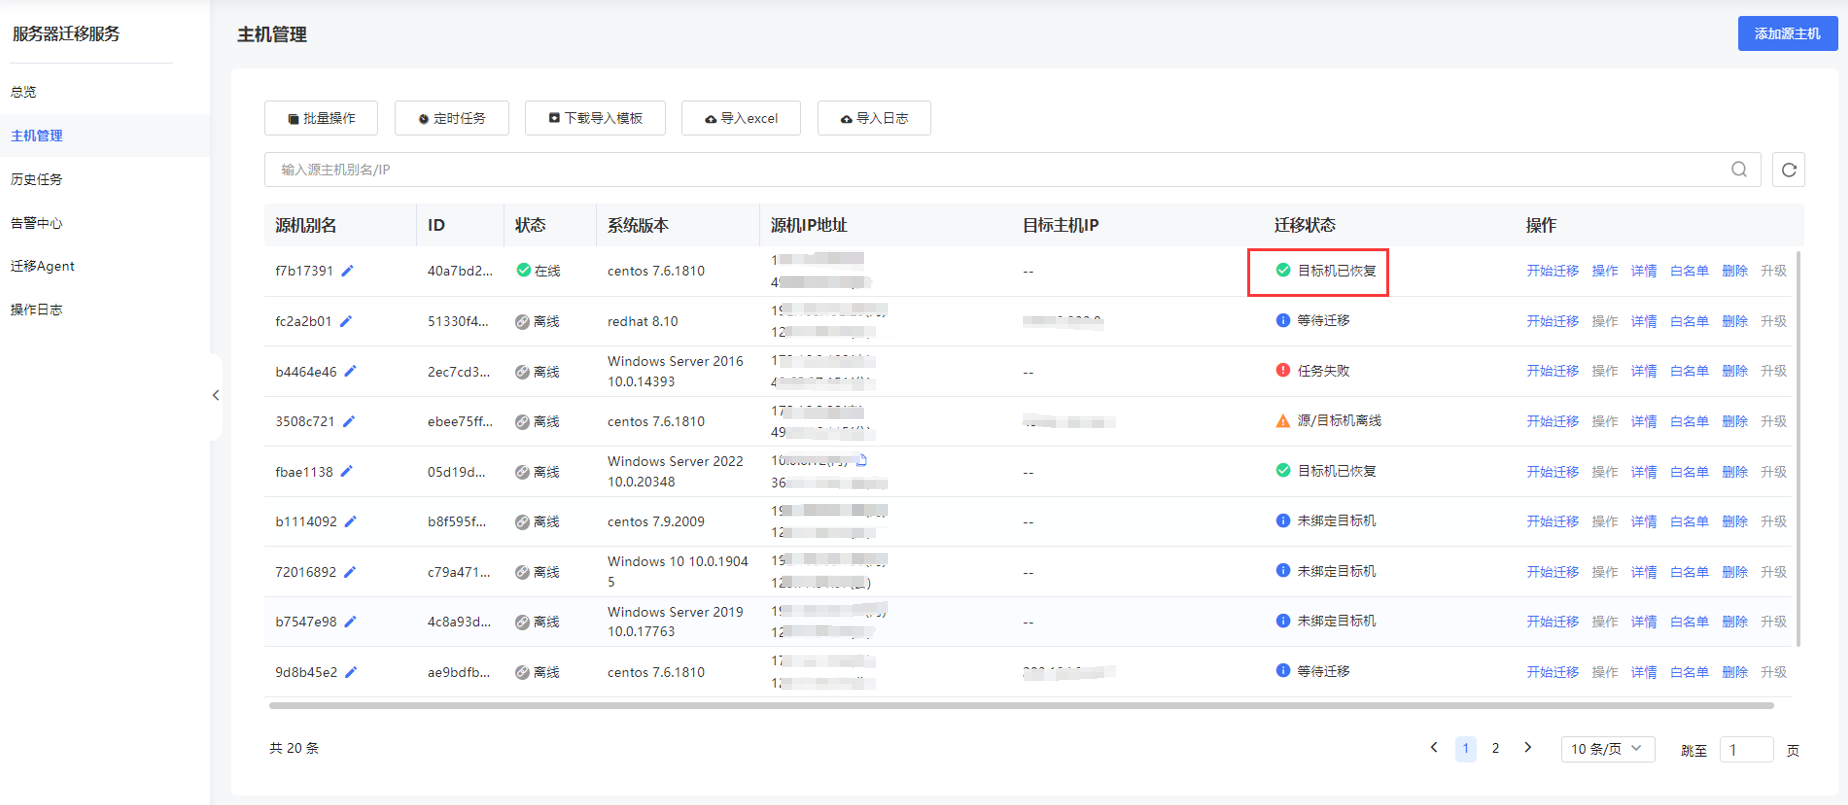Edit alias pencil icon for fbae1138

click(x=347, y=471)
